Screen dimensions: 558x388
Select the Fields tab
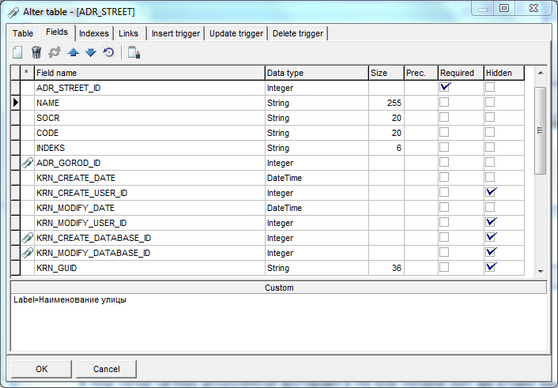57,32
